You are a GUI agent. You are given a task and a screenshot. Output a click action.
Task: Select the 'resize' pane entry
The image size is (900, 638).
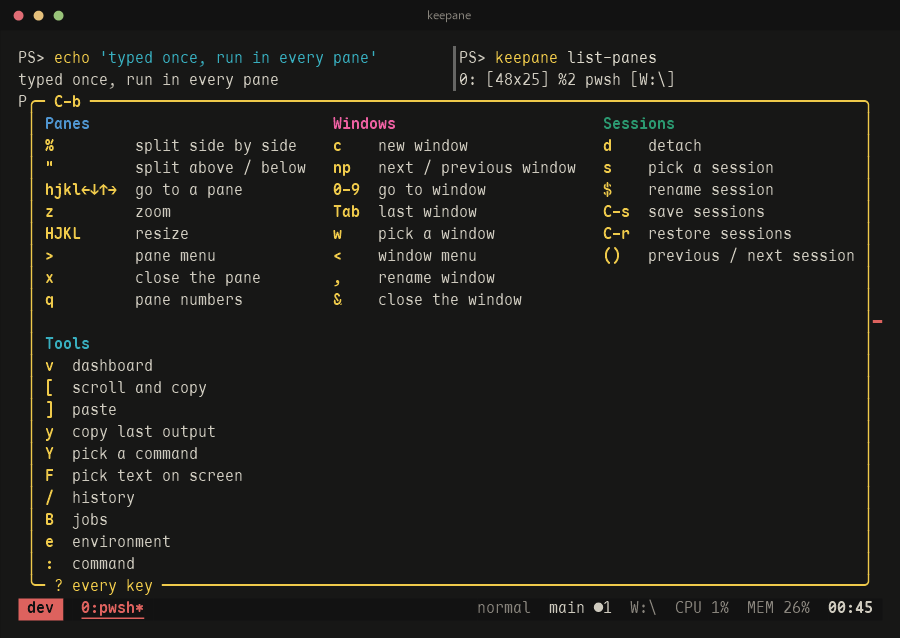[162, 234]
